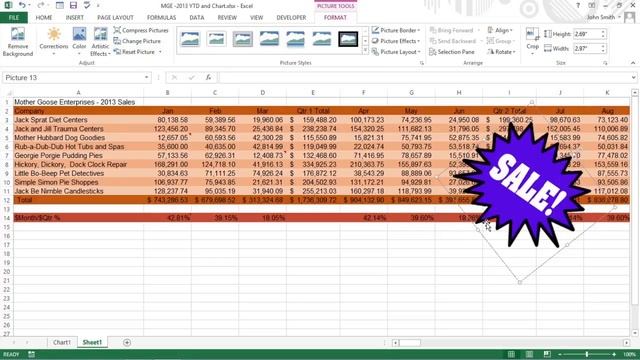Click the Help question mark icon
This screenshot has height=360, width=640.
(578, 5)
